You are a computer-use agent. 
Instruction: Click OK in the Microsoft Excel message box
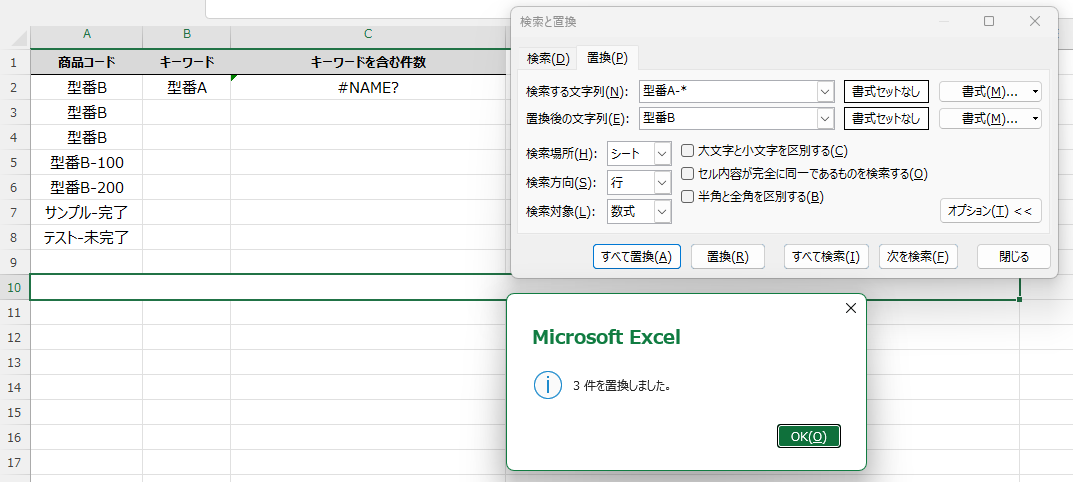tap(809, 436)
